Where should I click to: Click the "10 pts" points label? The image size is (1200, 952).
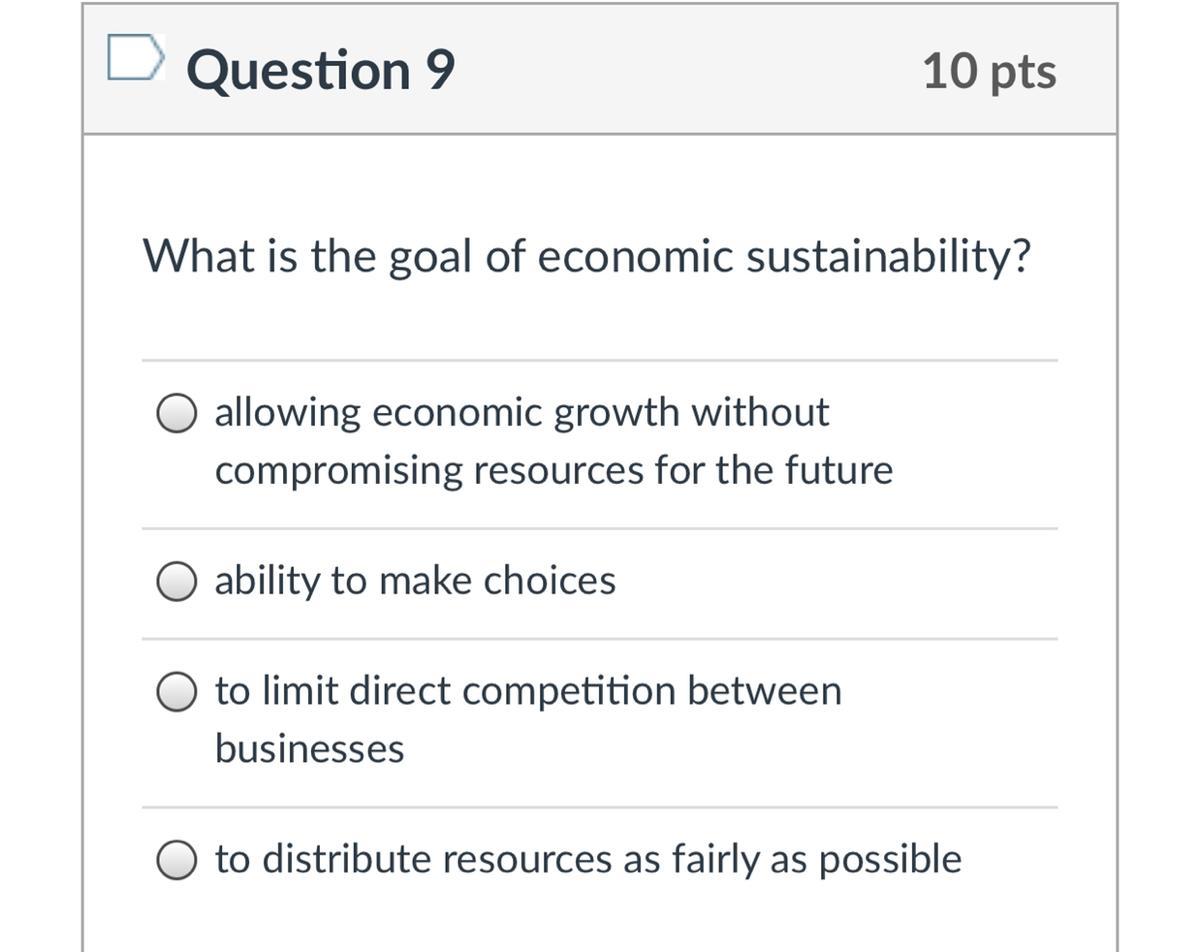pos(988,71)
